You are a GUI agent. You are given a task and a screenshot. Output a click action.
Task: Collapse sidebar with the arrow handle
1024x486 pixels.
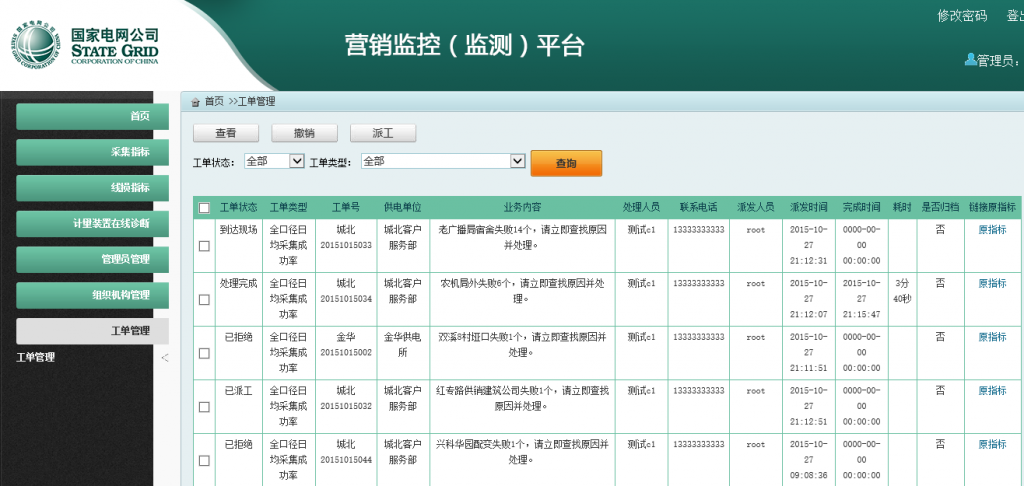pyautogui.click(x=165, y=357)
